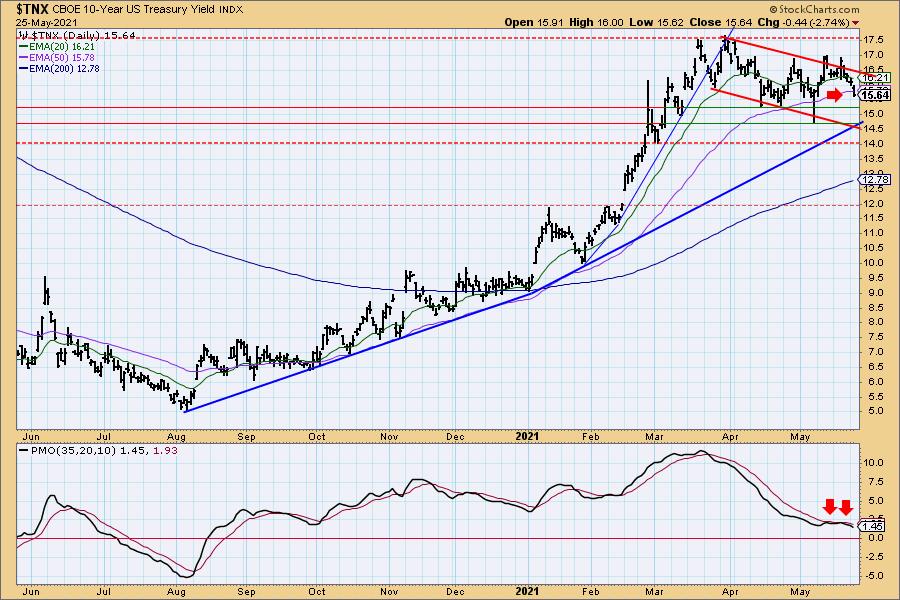Click the boxed 15.64 last-price tag

tap(875, 95)
